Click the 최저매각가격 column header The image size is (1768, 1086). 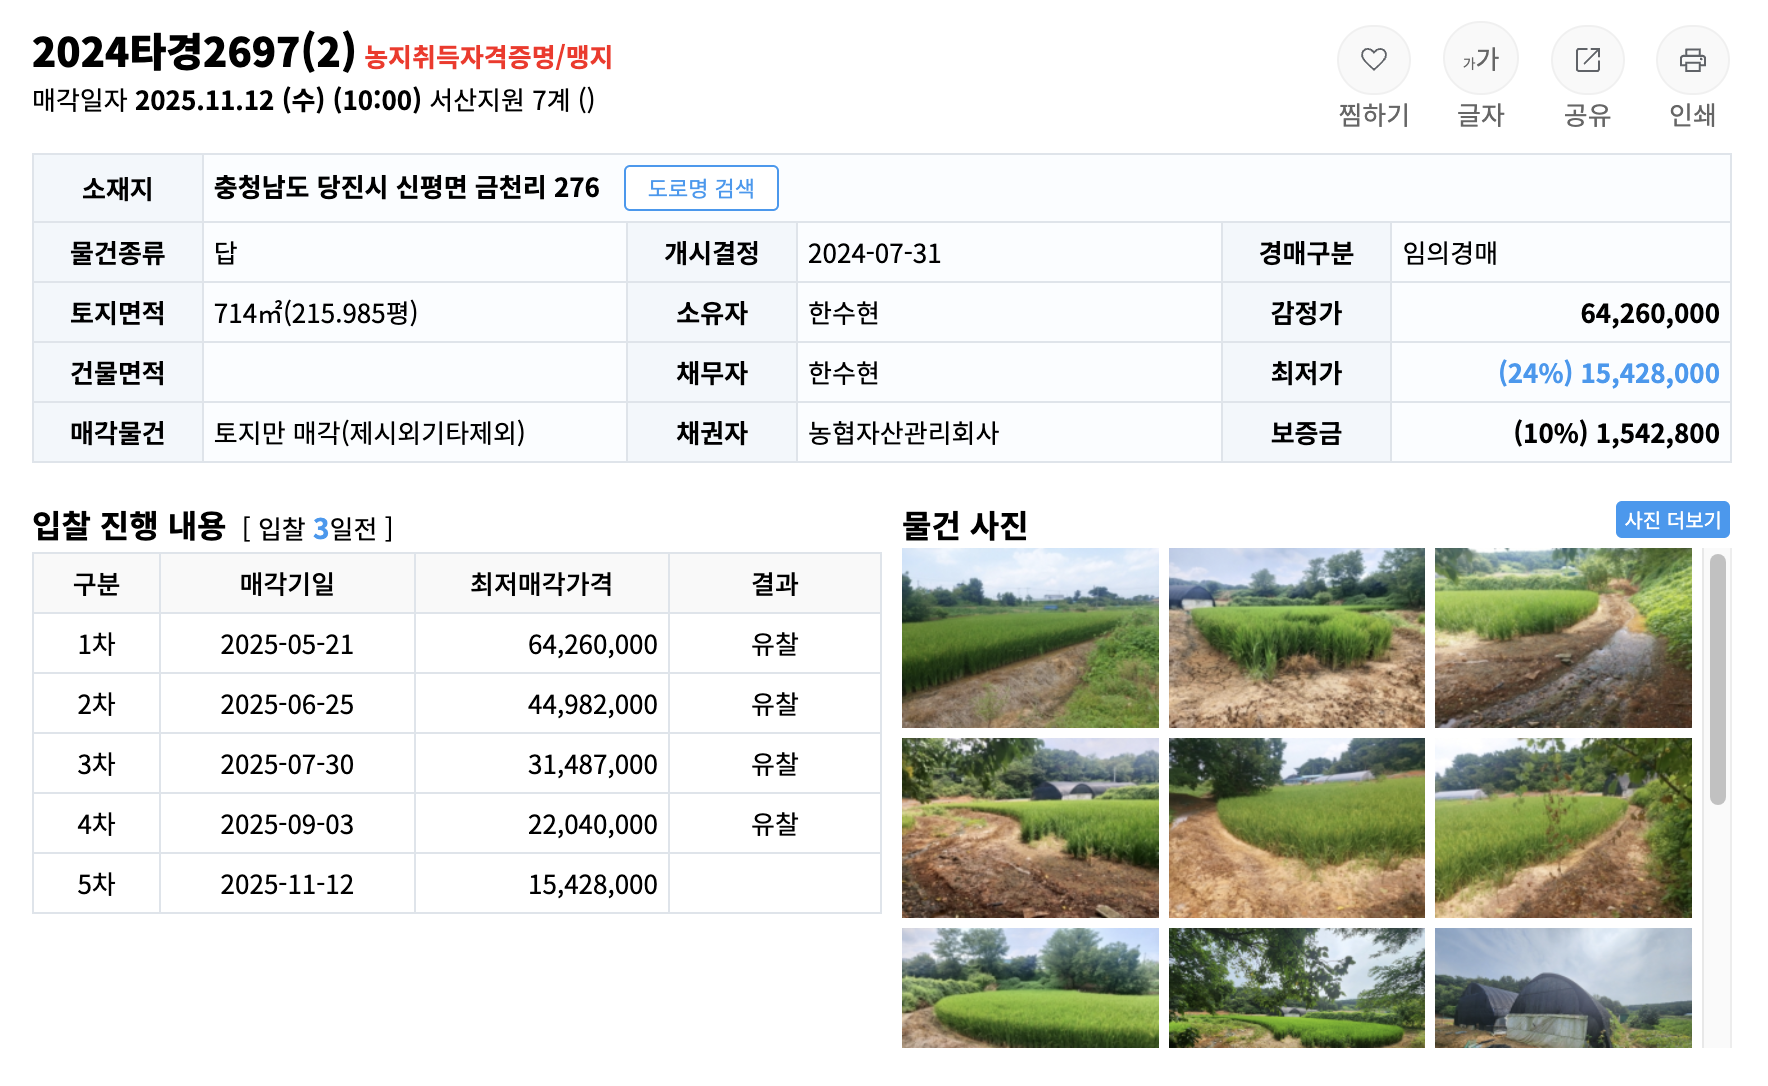coord(541,584)
